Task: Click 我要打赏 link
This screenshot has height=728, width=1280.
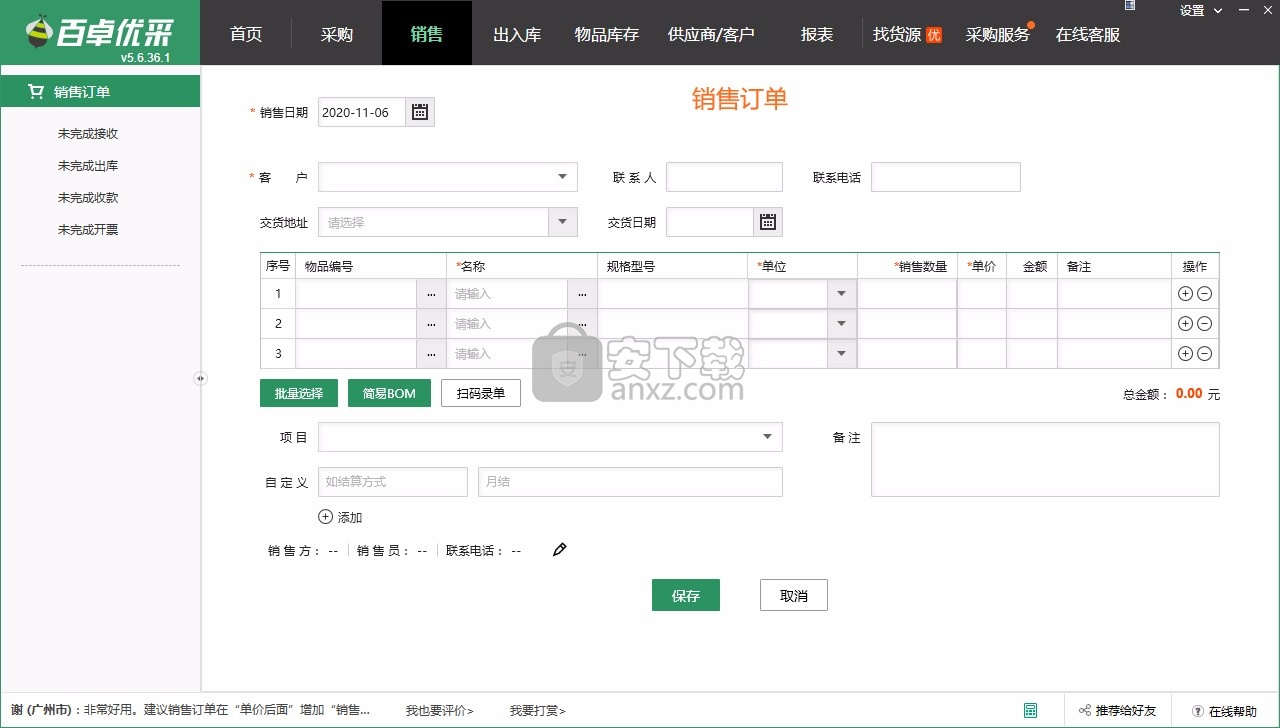Action: (x=537, y=711)
